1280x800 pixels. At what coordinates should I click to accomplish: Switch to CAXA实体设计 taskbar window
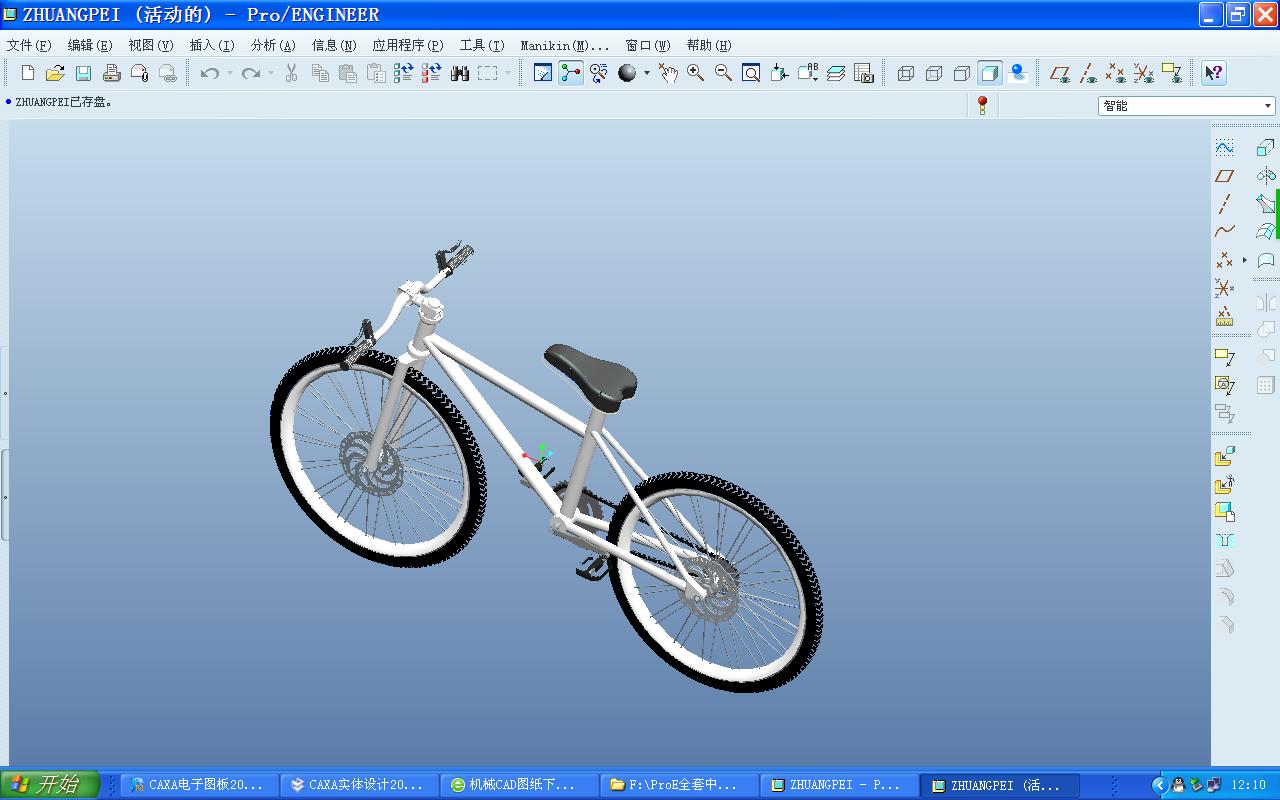(360, 785)
